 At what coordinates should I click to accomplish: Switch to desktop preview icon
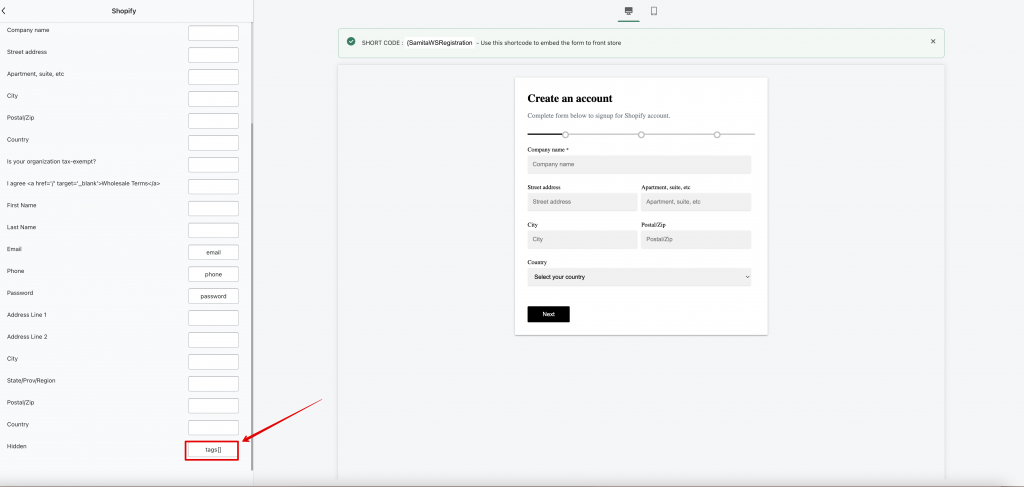[629, 11]
